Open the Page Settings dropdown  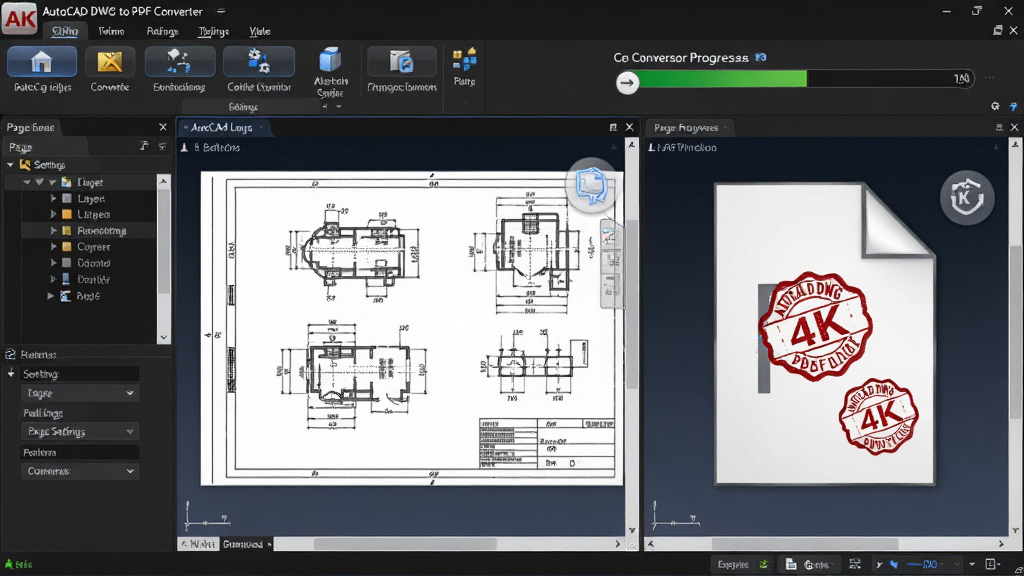(x=80, y=432)
